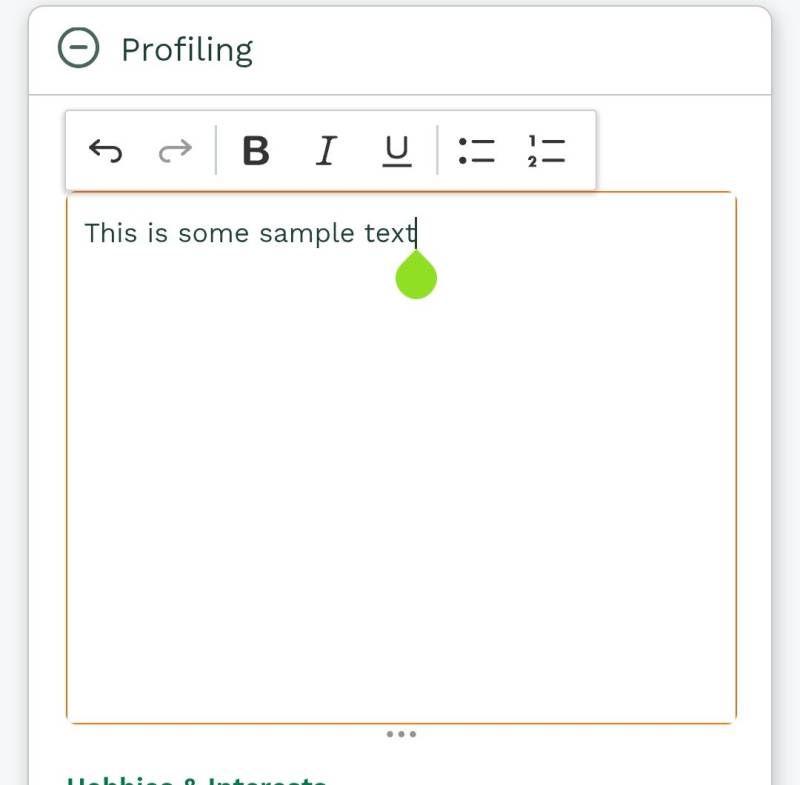Screen dimensions: 800x785
Task: Toggle italic formatting
Action: tap(325, 151)
